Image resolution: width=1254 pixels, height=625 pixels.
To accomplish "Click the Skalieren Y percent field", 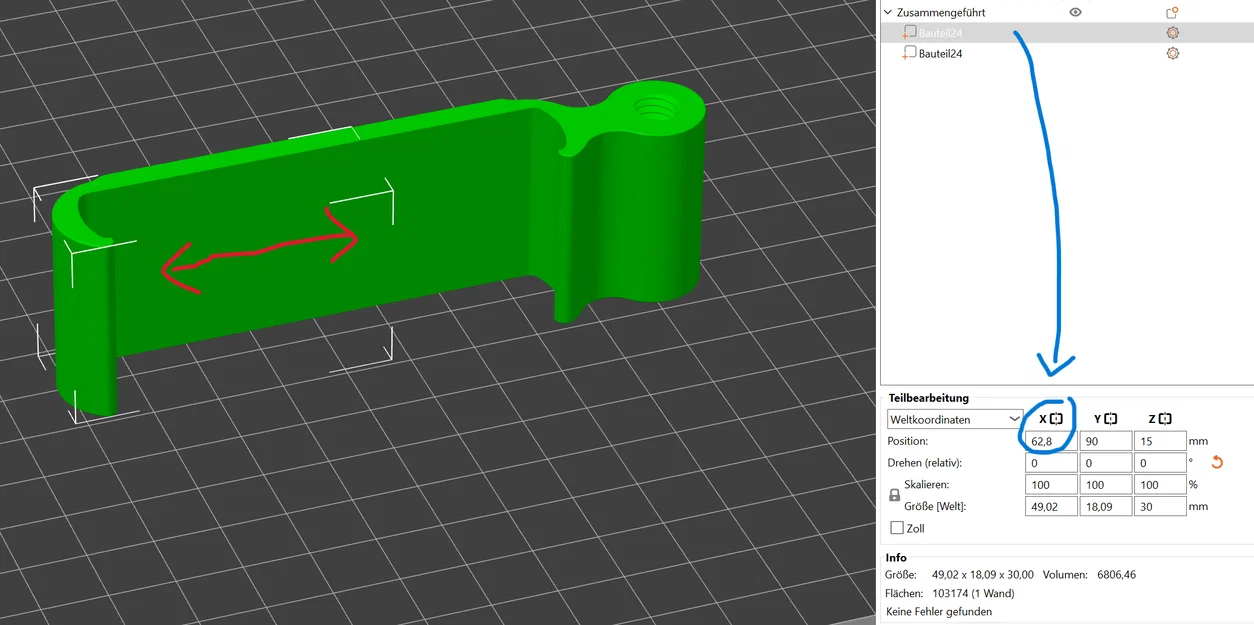I will point(1105,485).
